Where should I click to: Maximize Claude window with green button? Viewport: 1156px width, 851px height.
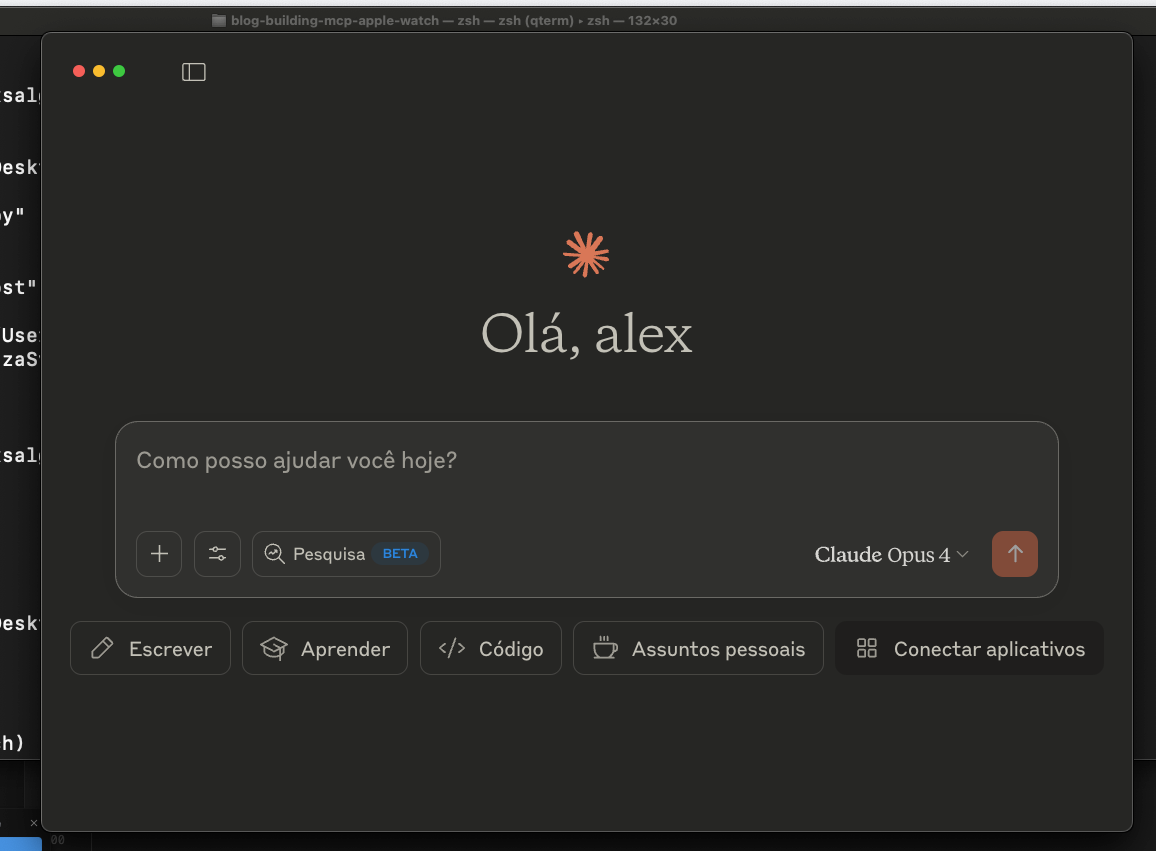(119, 71)
